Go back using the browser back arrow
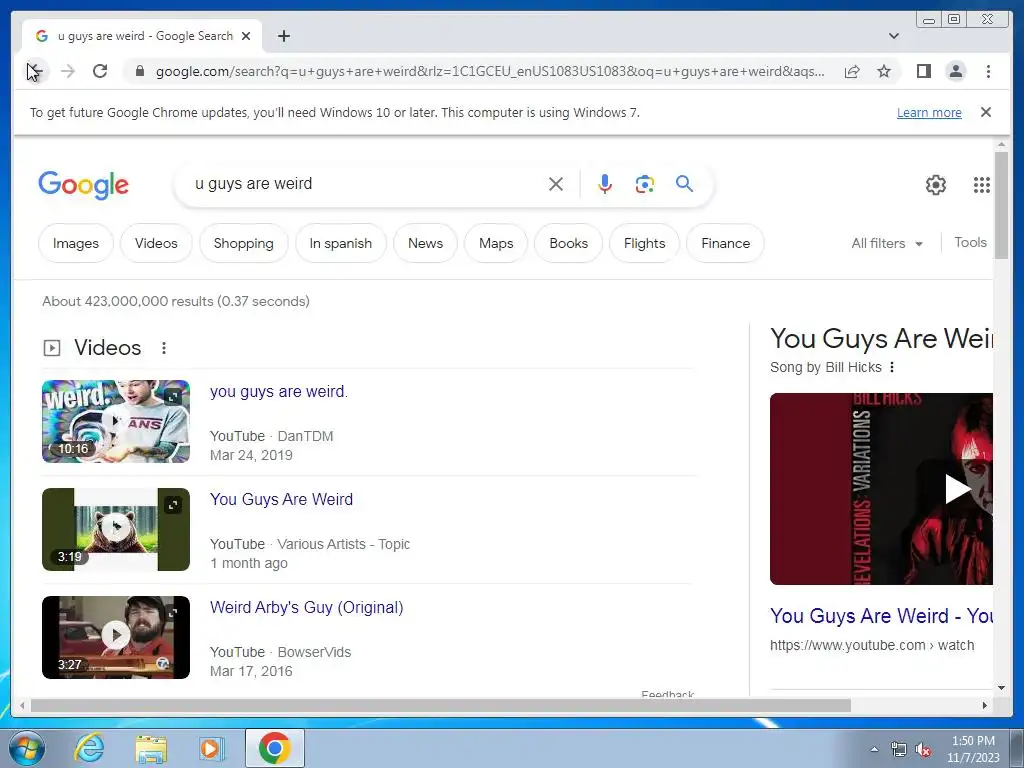Viewport: 1024px width, 768px height. click(35, 71)
